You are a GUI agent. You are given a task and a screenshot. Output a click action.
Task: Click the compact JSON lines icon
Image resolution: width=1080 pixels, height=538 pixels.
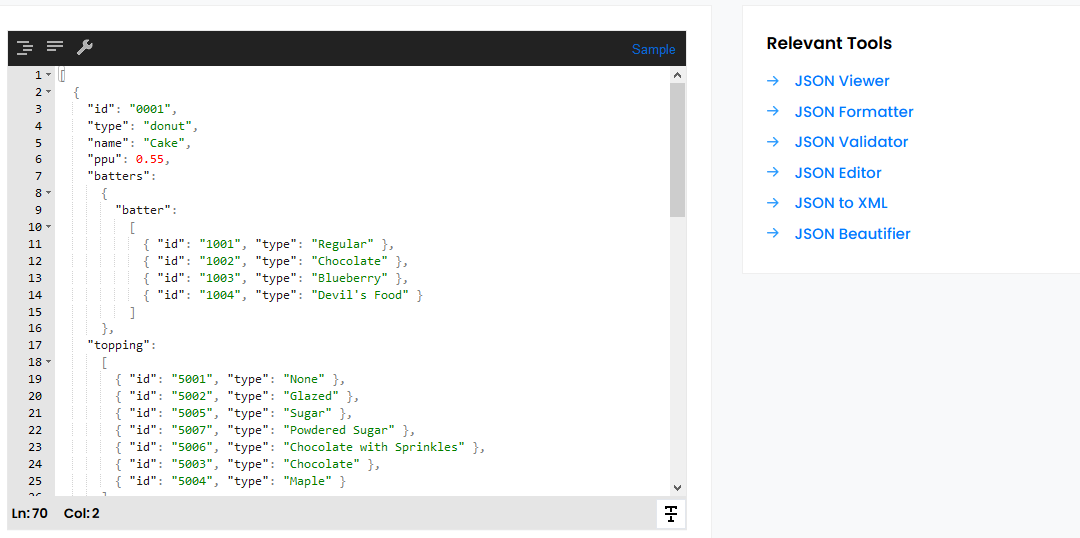pyautogui.click(x=55, y=47)
